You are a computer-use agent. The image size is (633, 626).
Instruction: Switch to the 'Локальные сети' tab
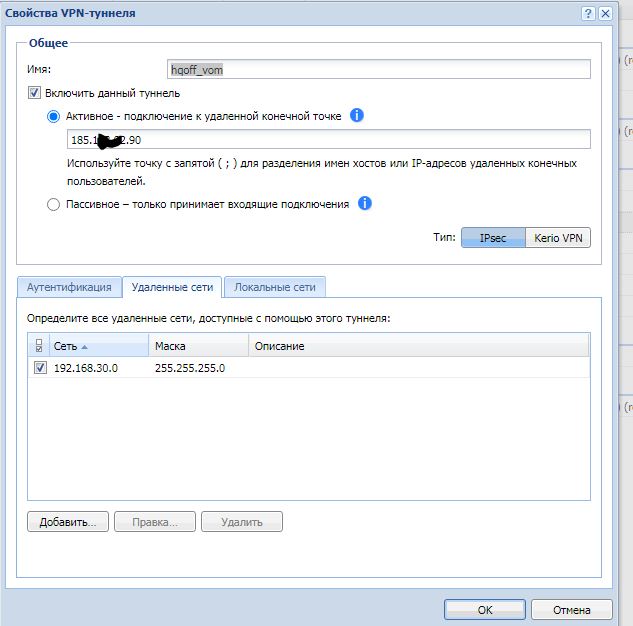275,287
